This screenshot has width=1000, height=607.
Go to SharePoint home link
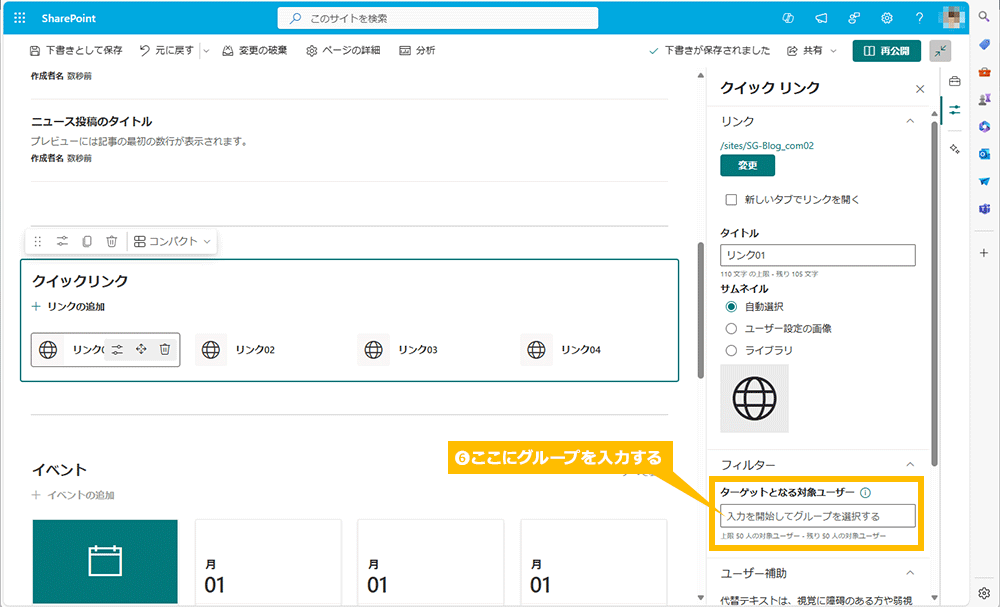(69, 18)
